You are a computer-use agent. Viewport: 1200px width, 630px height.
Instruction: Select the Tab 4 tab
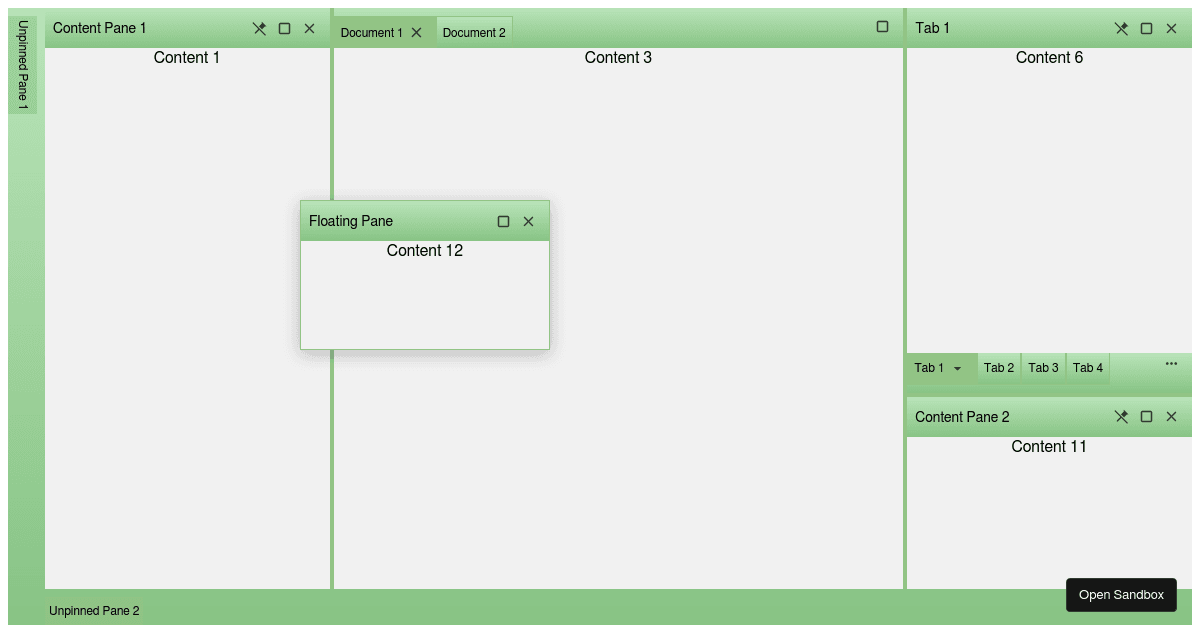(x=1087, y=368)
